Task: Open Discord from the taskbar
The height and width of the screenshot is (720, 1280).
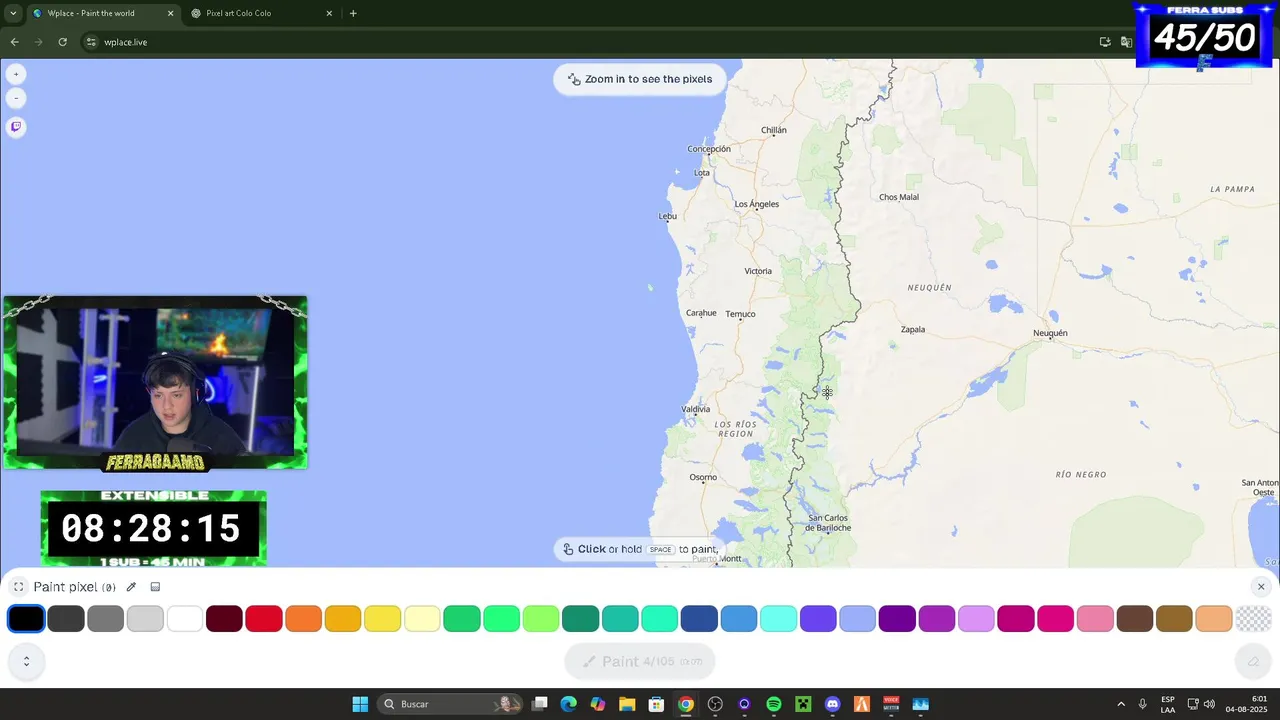Action: click(x=832, y=704)
